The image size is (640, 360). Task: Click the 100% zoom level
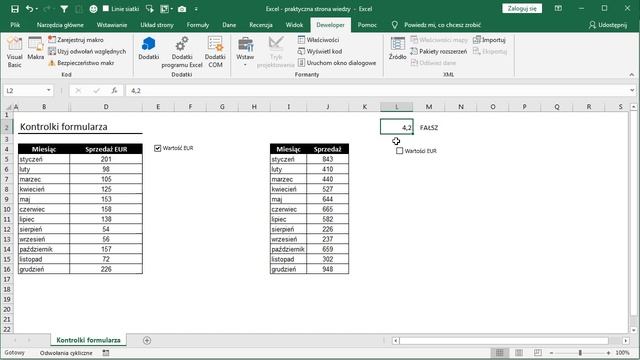tap(622, 353)
